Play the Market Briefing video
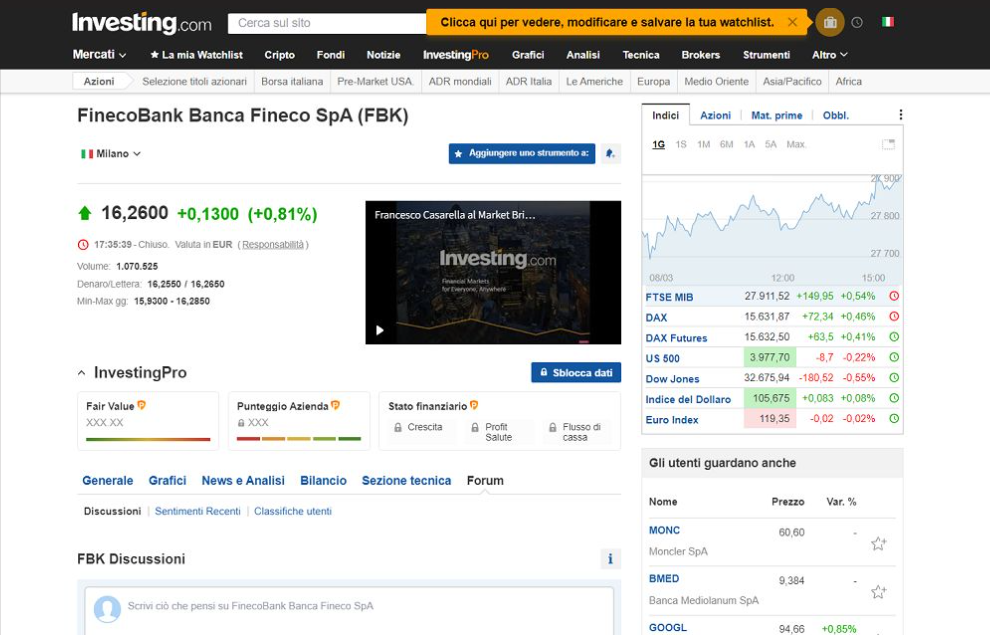Screen dimensions: 990x635 [x=379, y=330]
